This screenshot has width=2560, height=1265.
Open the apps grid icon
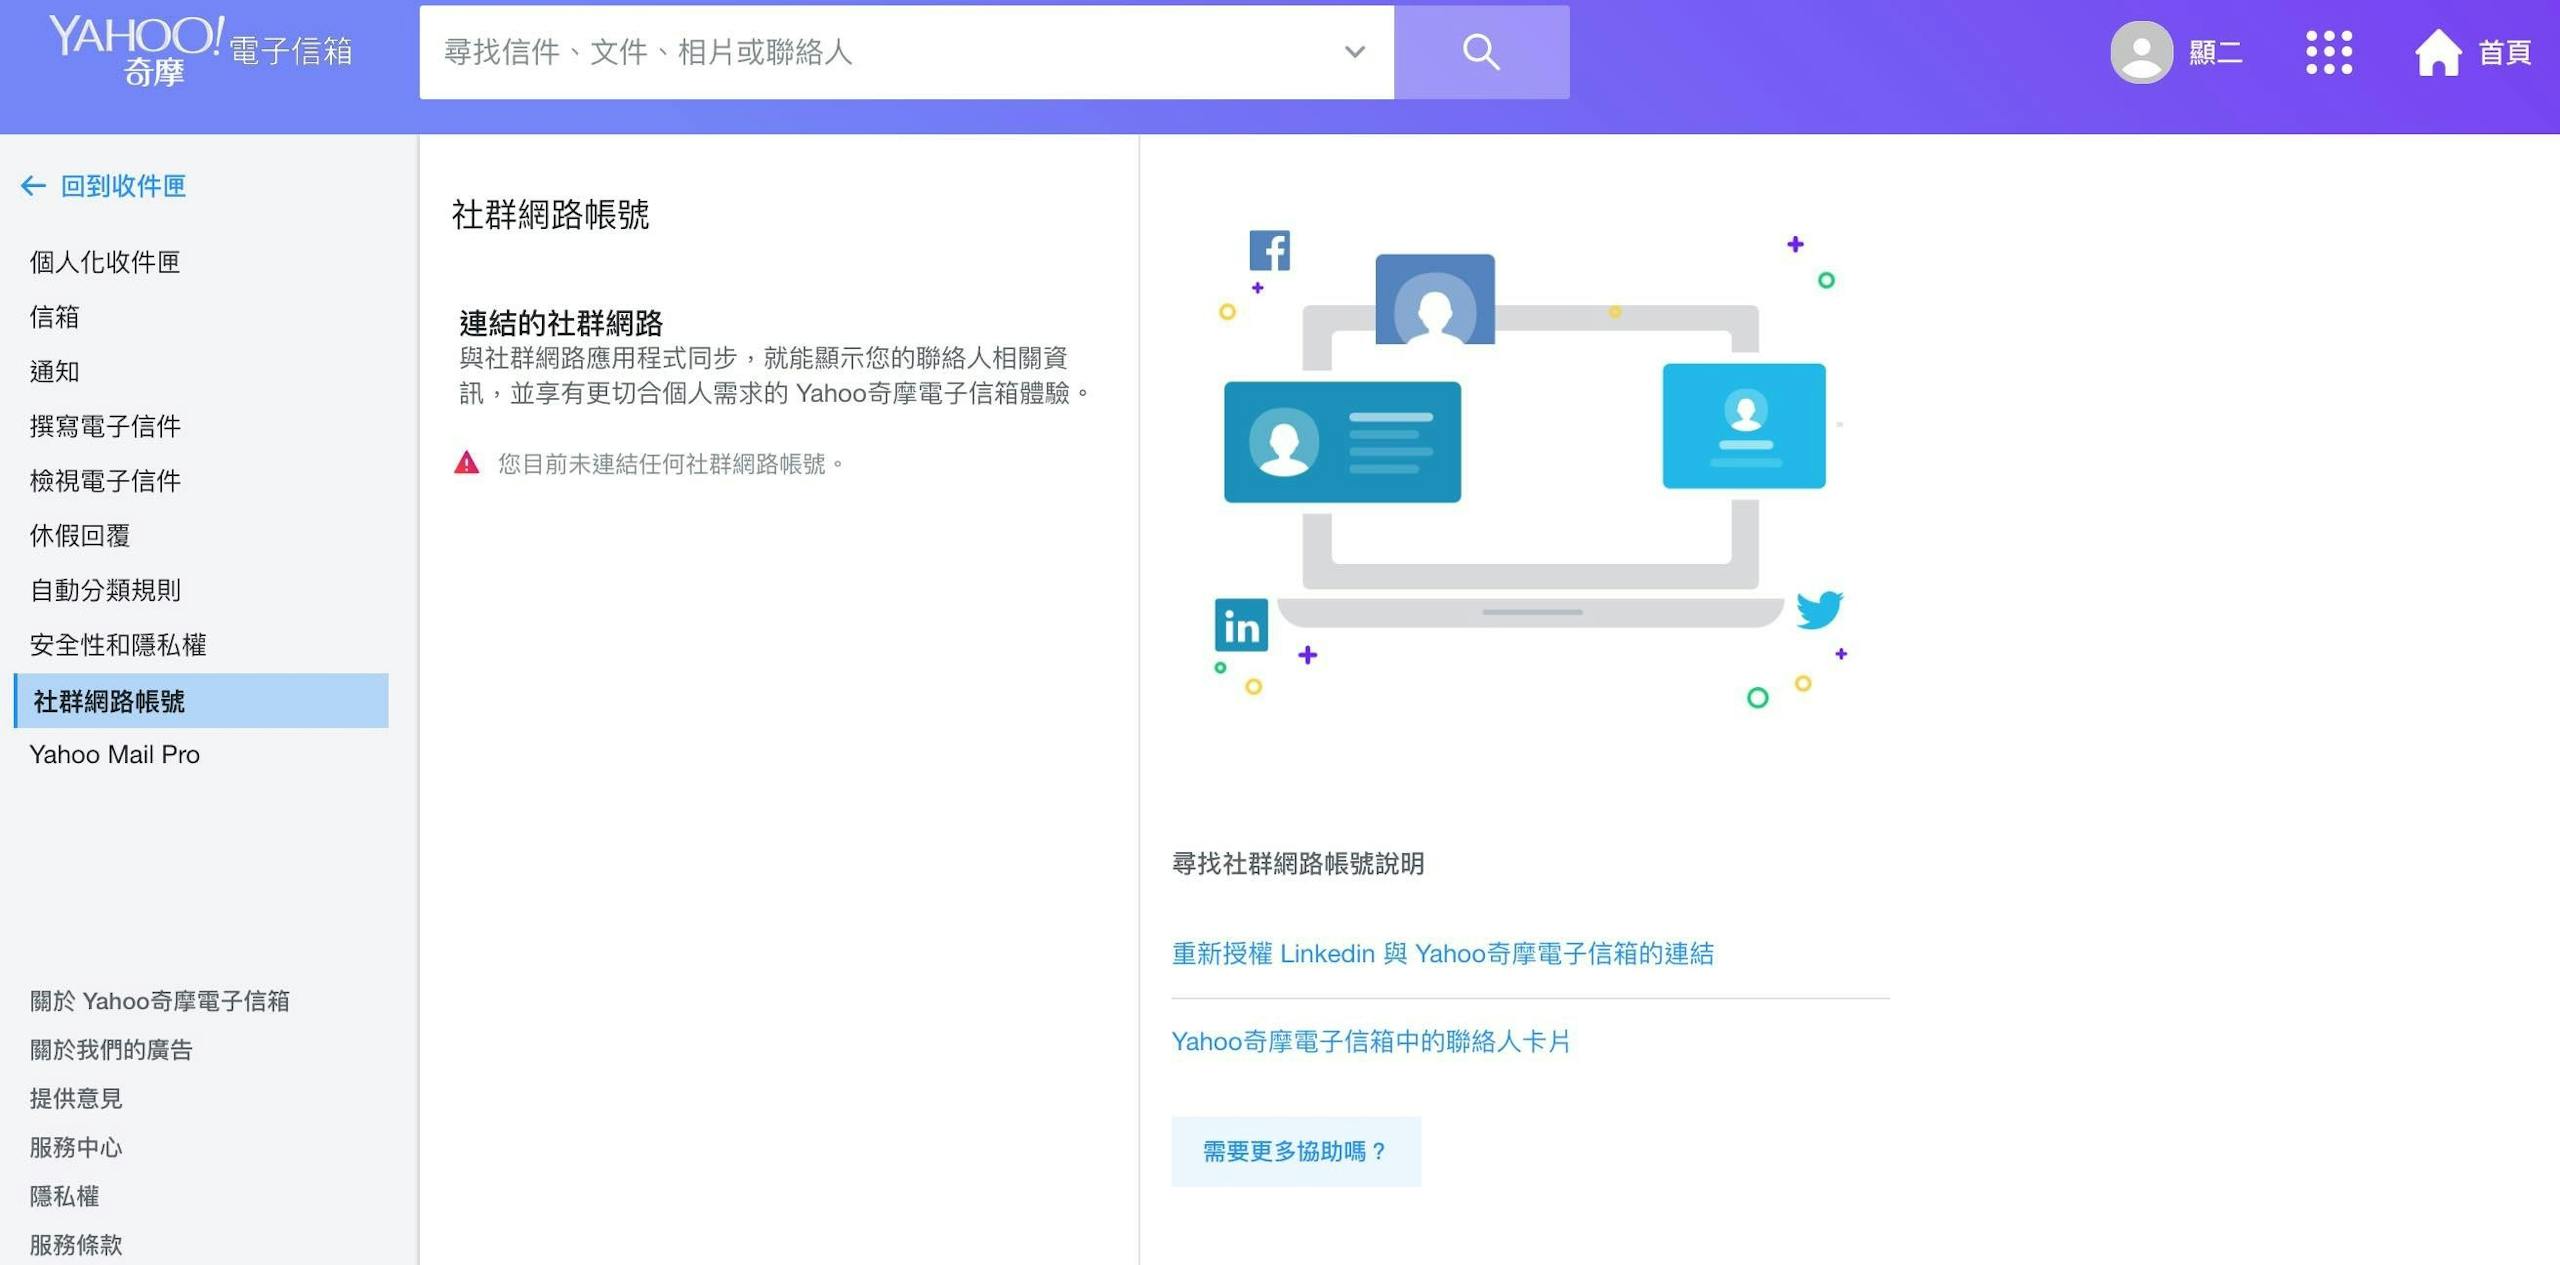coord(2328,52)
